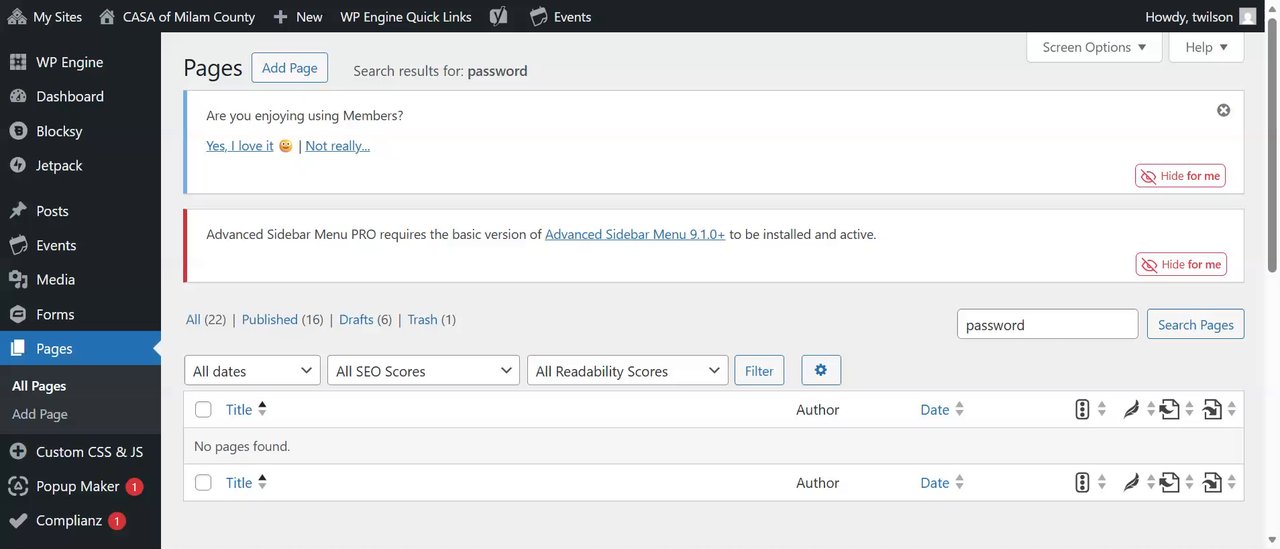The width and height of the screenshot is (1280, 549).
Task: Click the gear settings button beside Filter
Action: 821,370
